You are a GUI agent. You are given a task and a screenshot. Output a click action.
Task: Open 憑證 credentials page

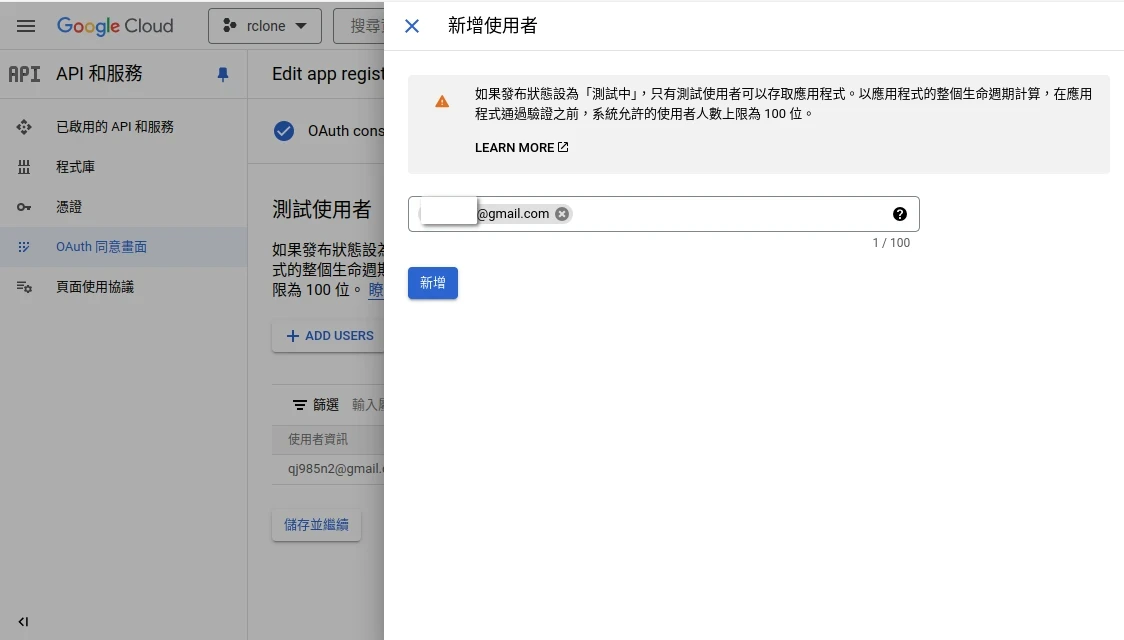point(69,207)
